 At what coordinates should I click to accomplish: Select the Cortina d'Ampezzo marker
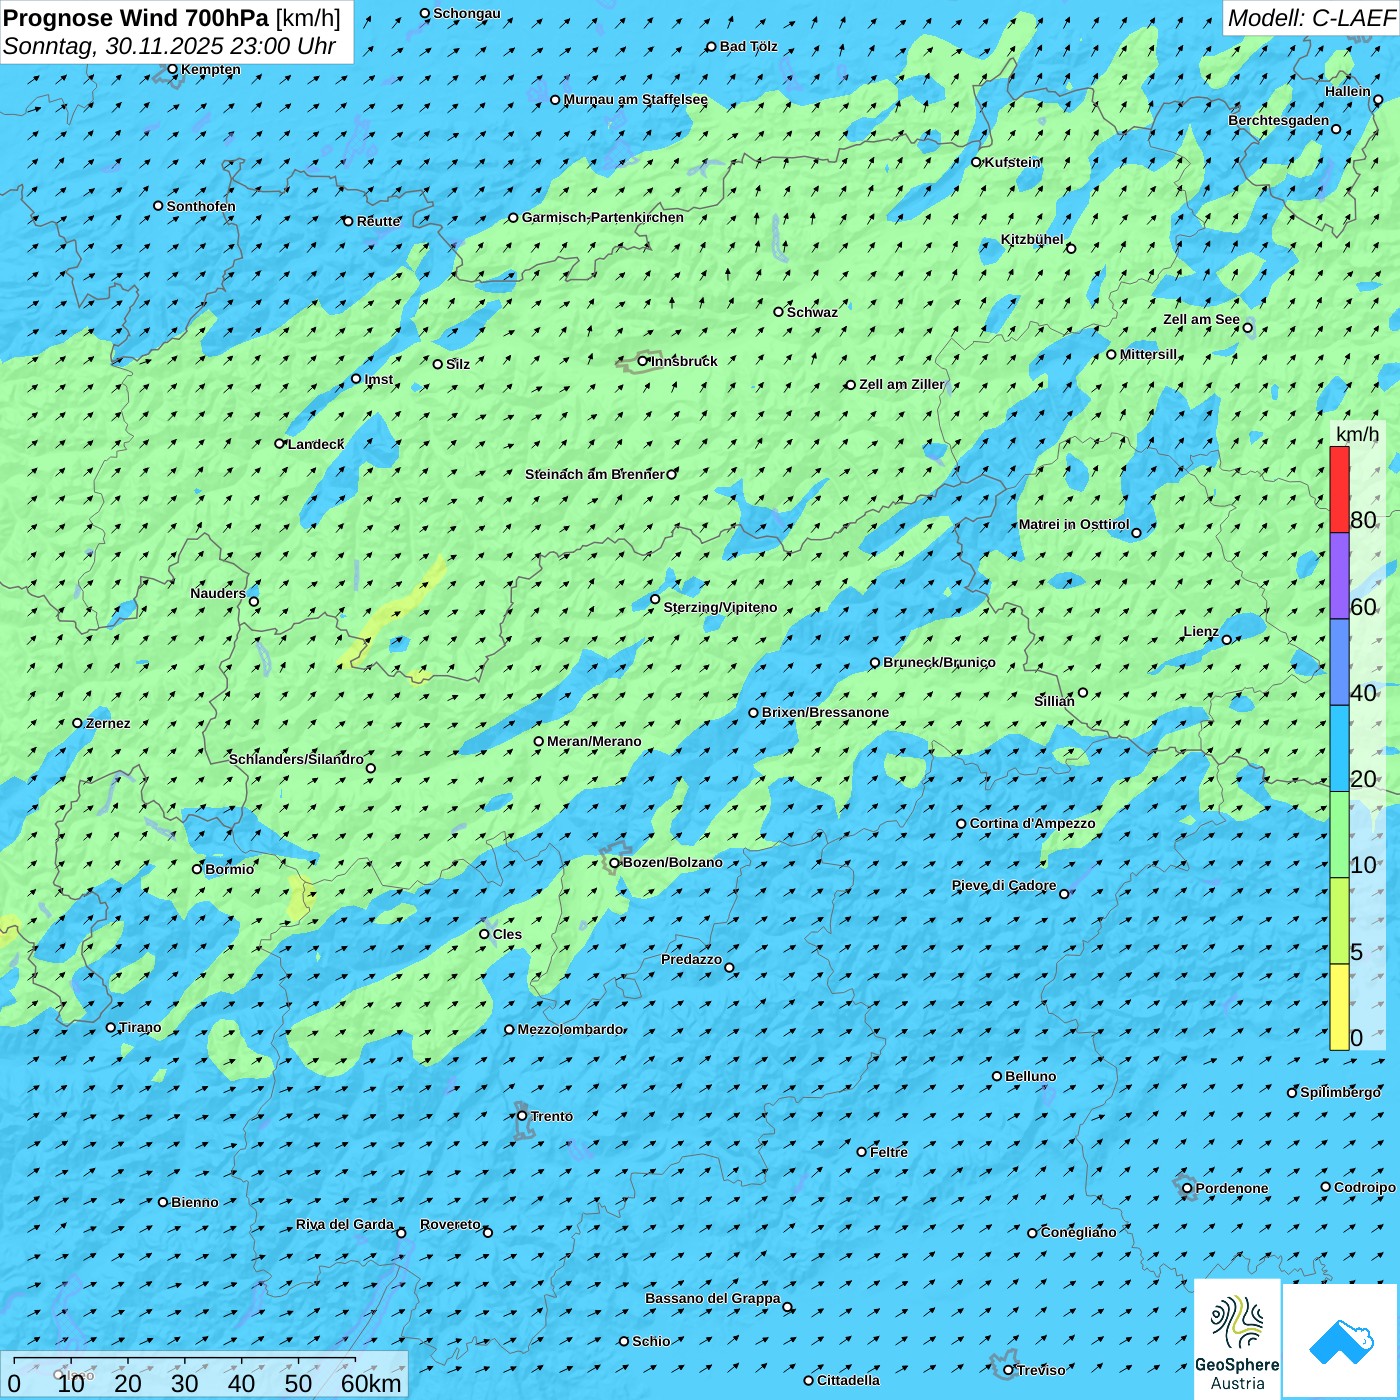click(x=961, y=824)
